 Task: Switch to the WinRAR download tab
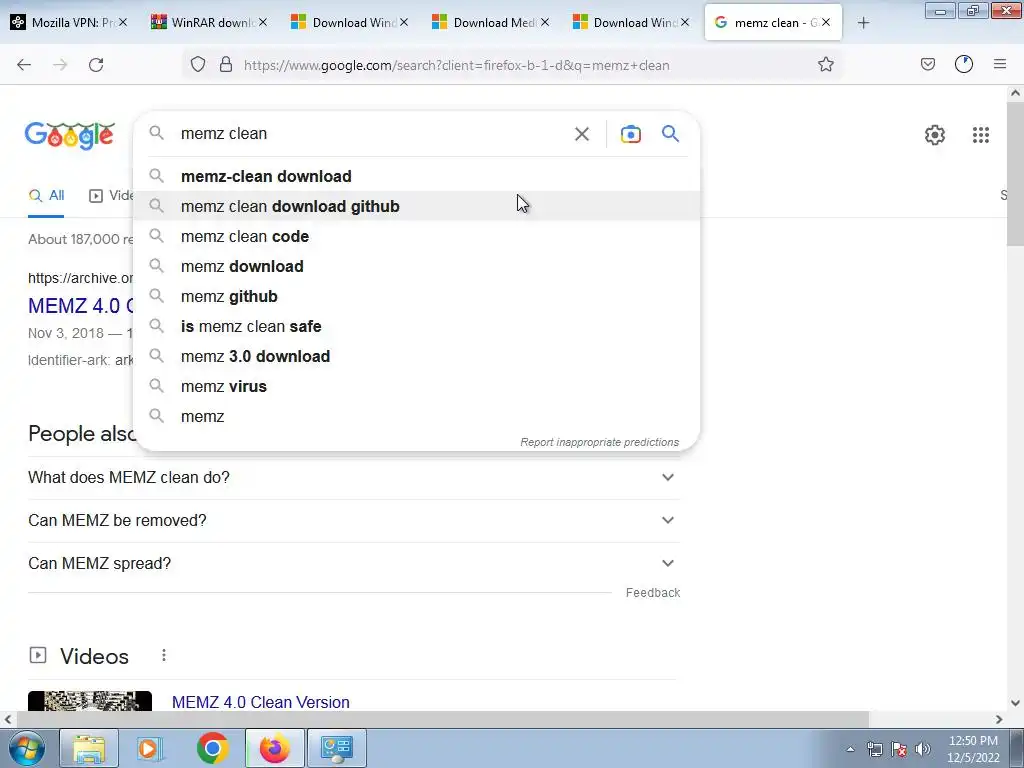point(209,23)
